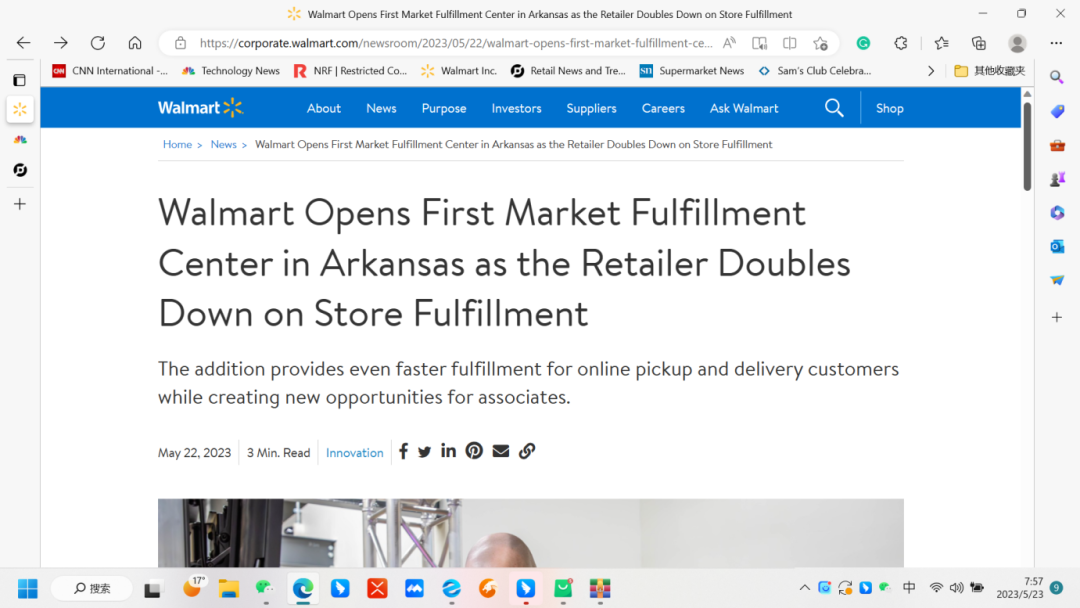Add this page to favorites

tap(820, 43)
